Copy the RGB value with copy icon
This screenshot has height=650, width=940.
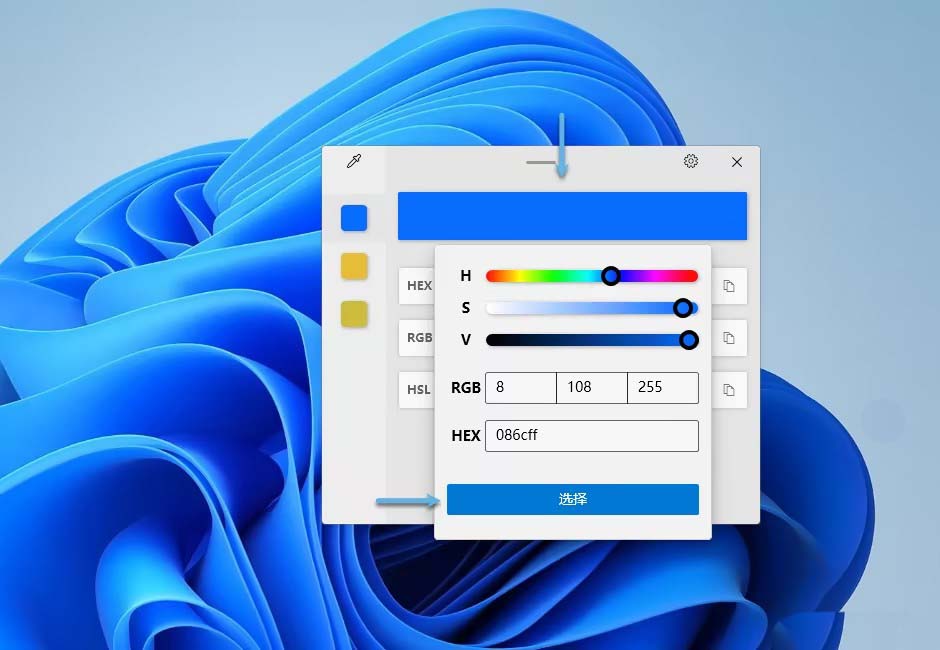729,338
